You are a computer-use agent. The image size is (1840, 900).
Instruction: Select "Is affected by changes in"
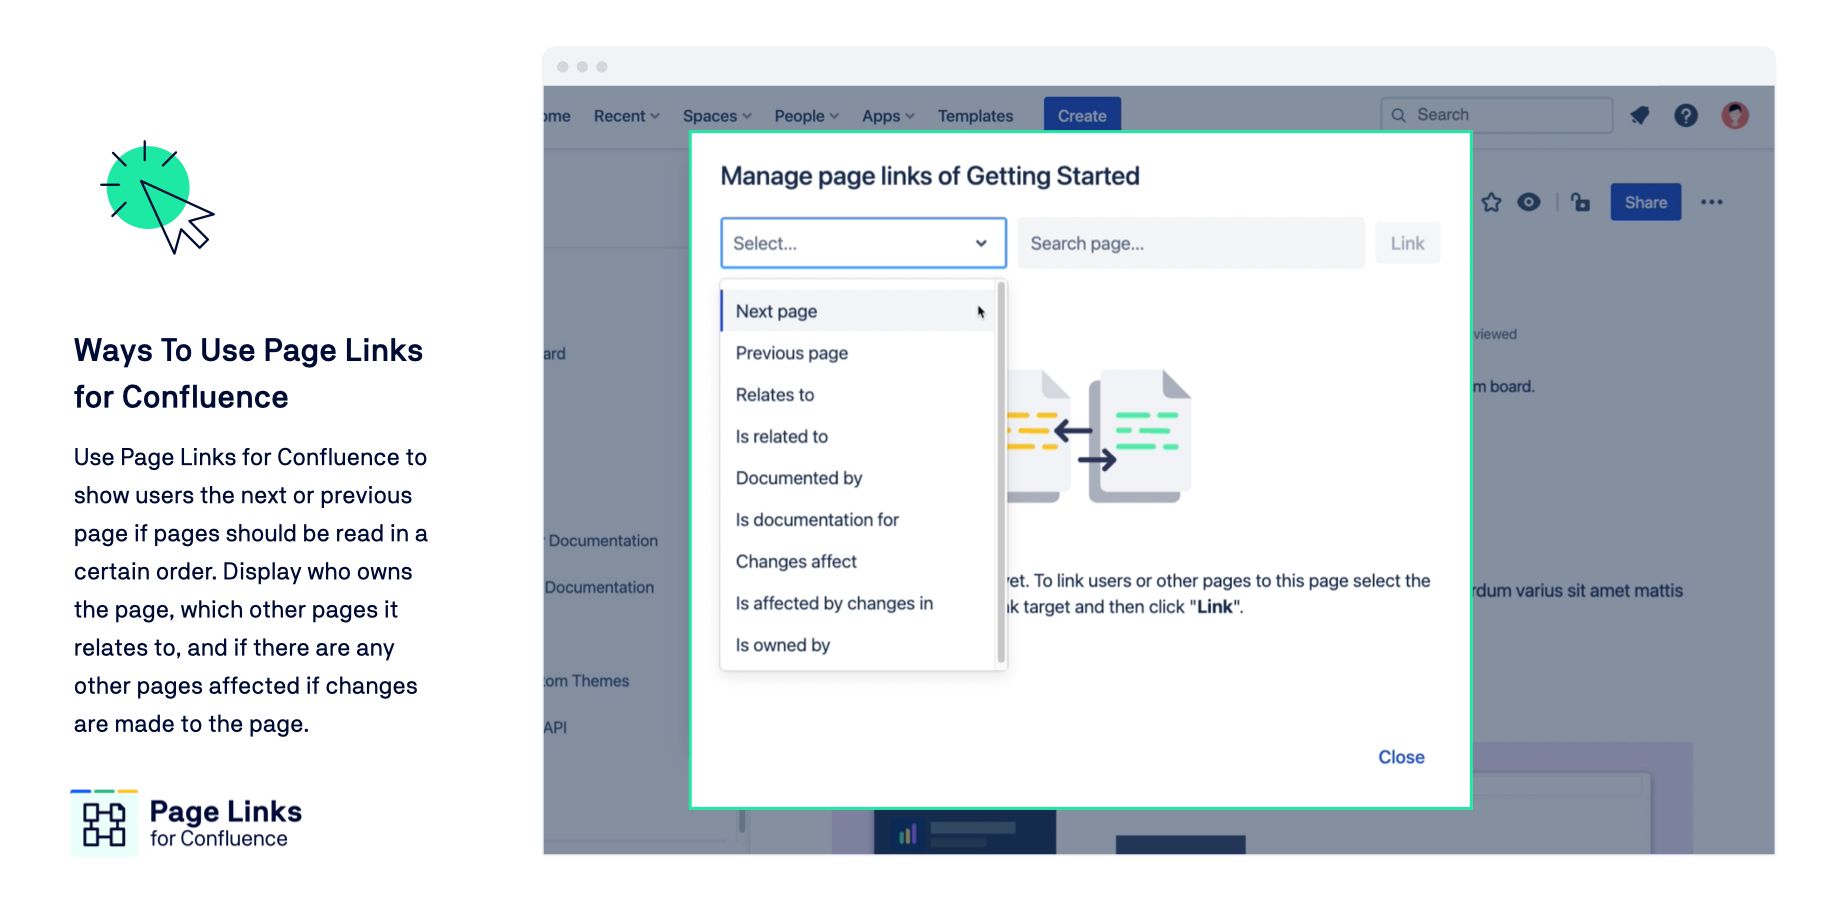tap(858, 604)
